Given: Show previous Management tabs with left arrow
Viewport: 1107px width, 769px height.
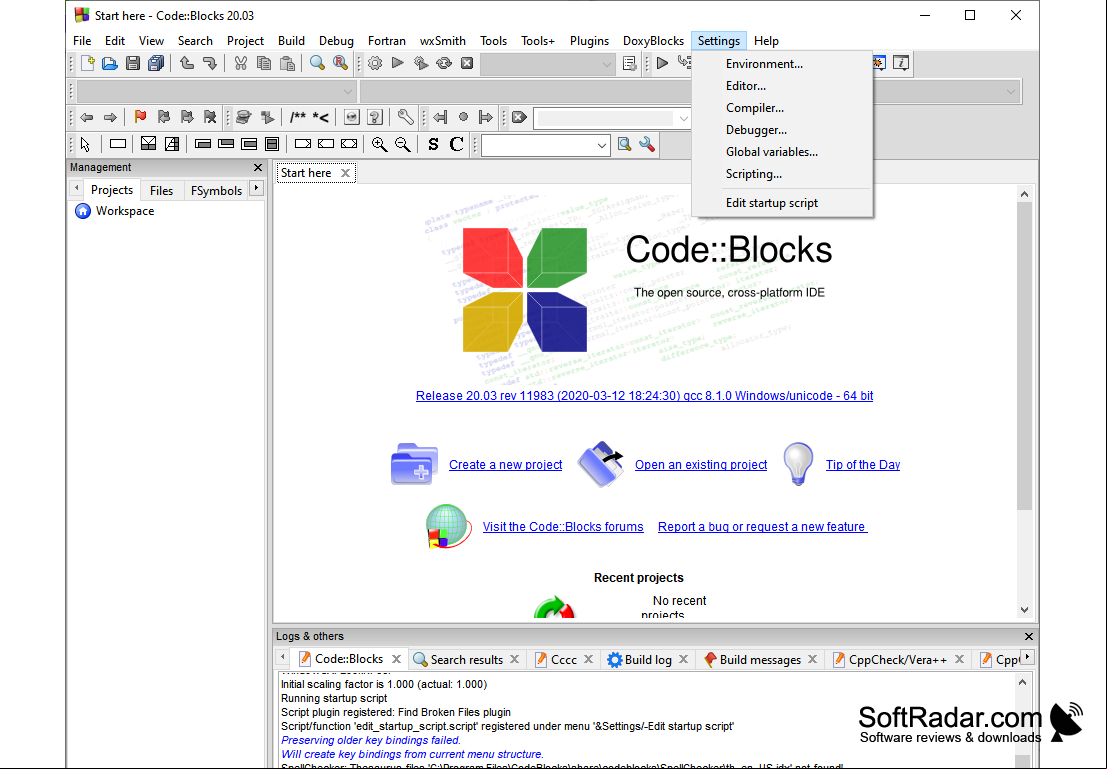Looking at the screenshot, I should click(x=76, y=189).
